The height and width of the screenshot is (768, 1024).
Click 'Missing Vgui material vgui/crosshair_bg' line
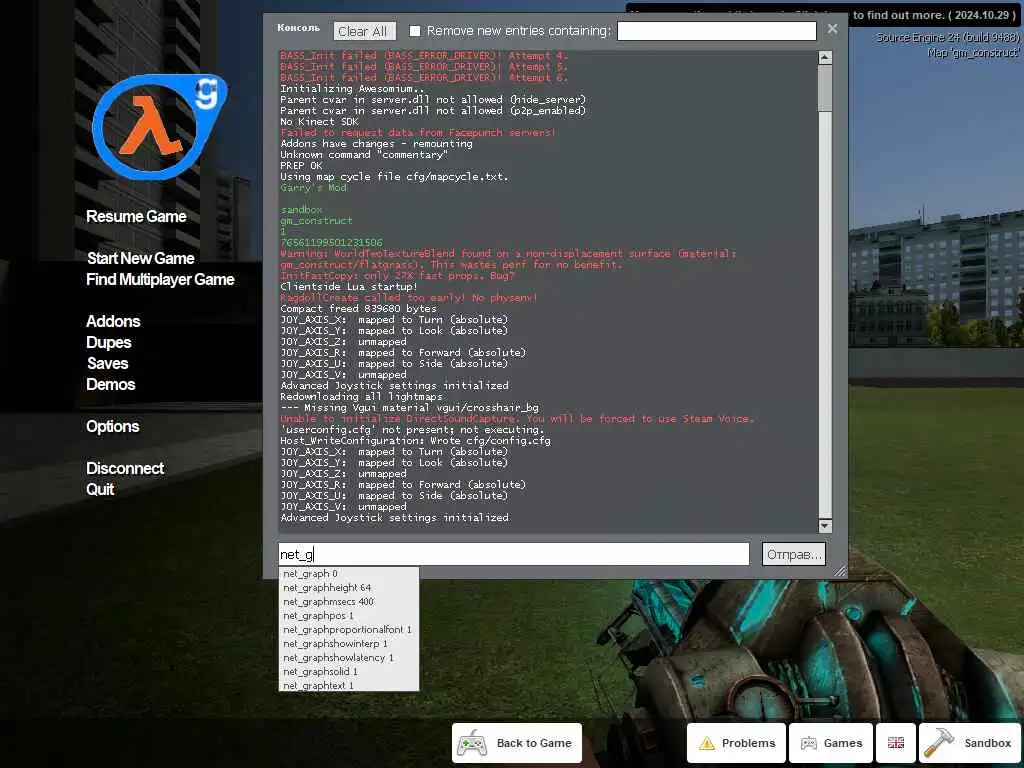409,408
